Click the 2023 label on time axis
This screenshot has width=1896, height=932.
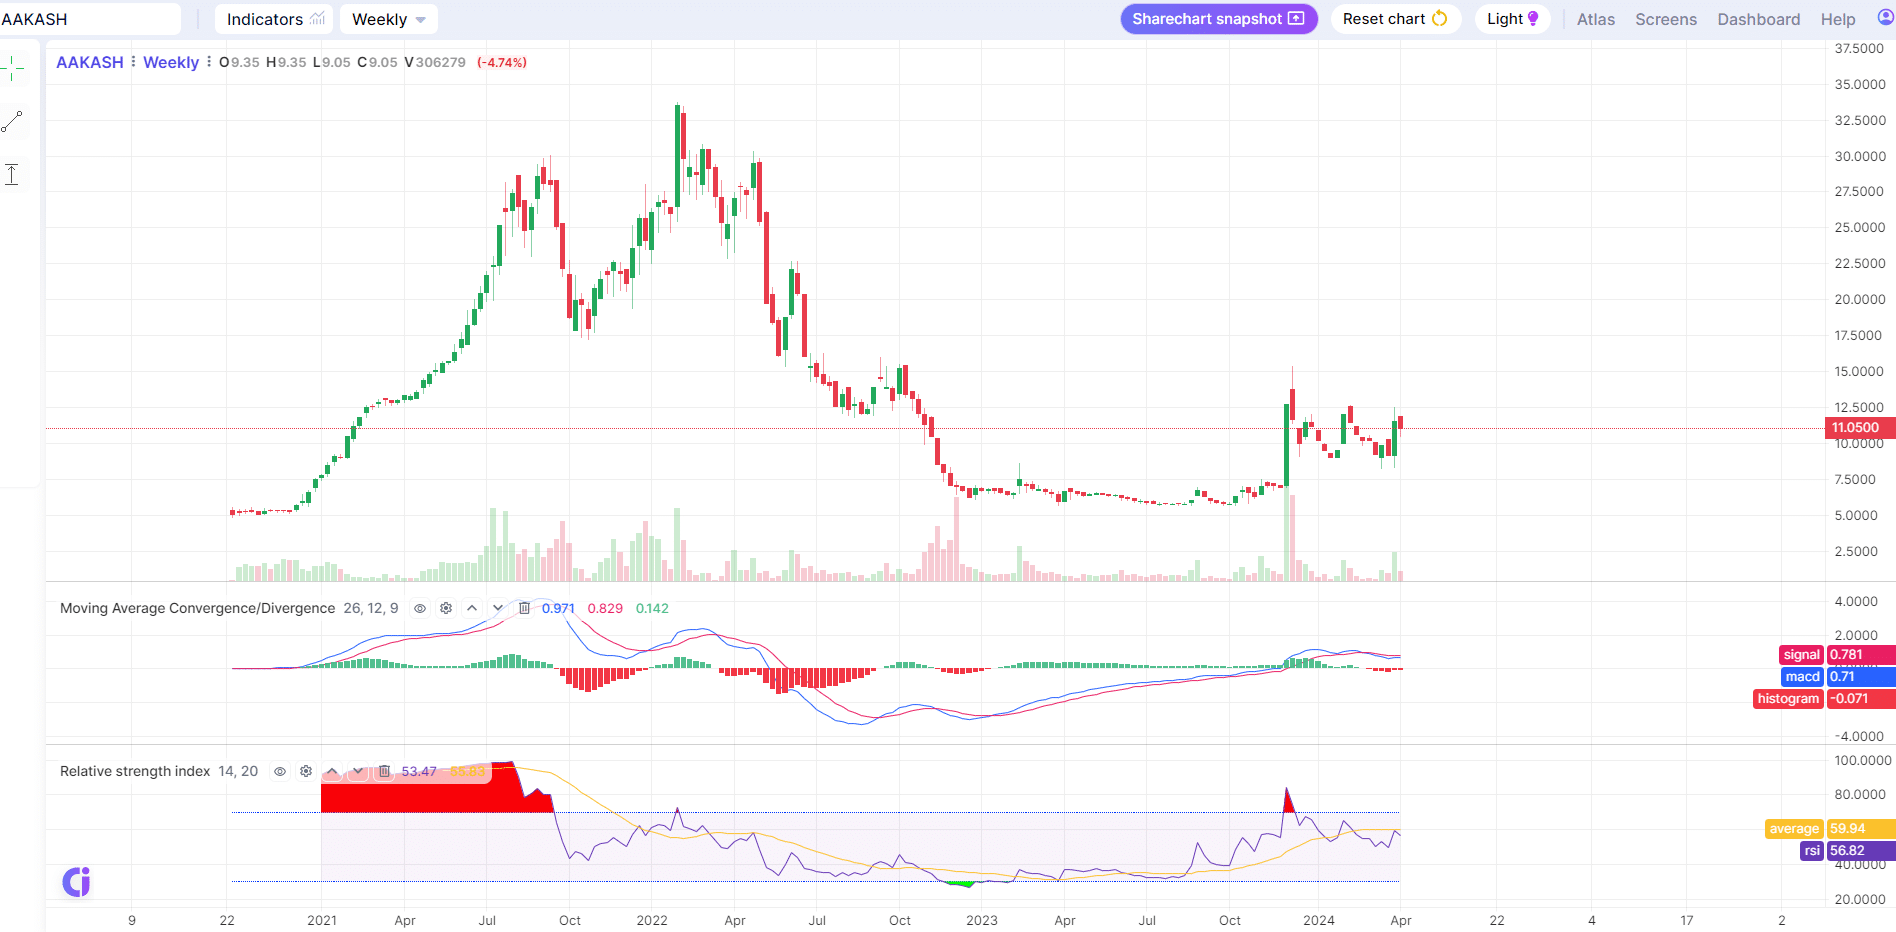(x=982, y=920)
